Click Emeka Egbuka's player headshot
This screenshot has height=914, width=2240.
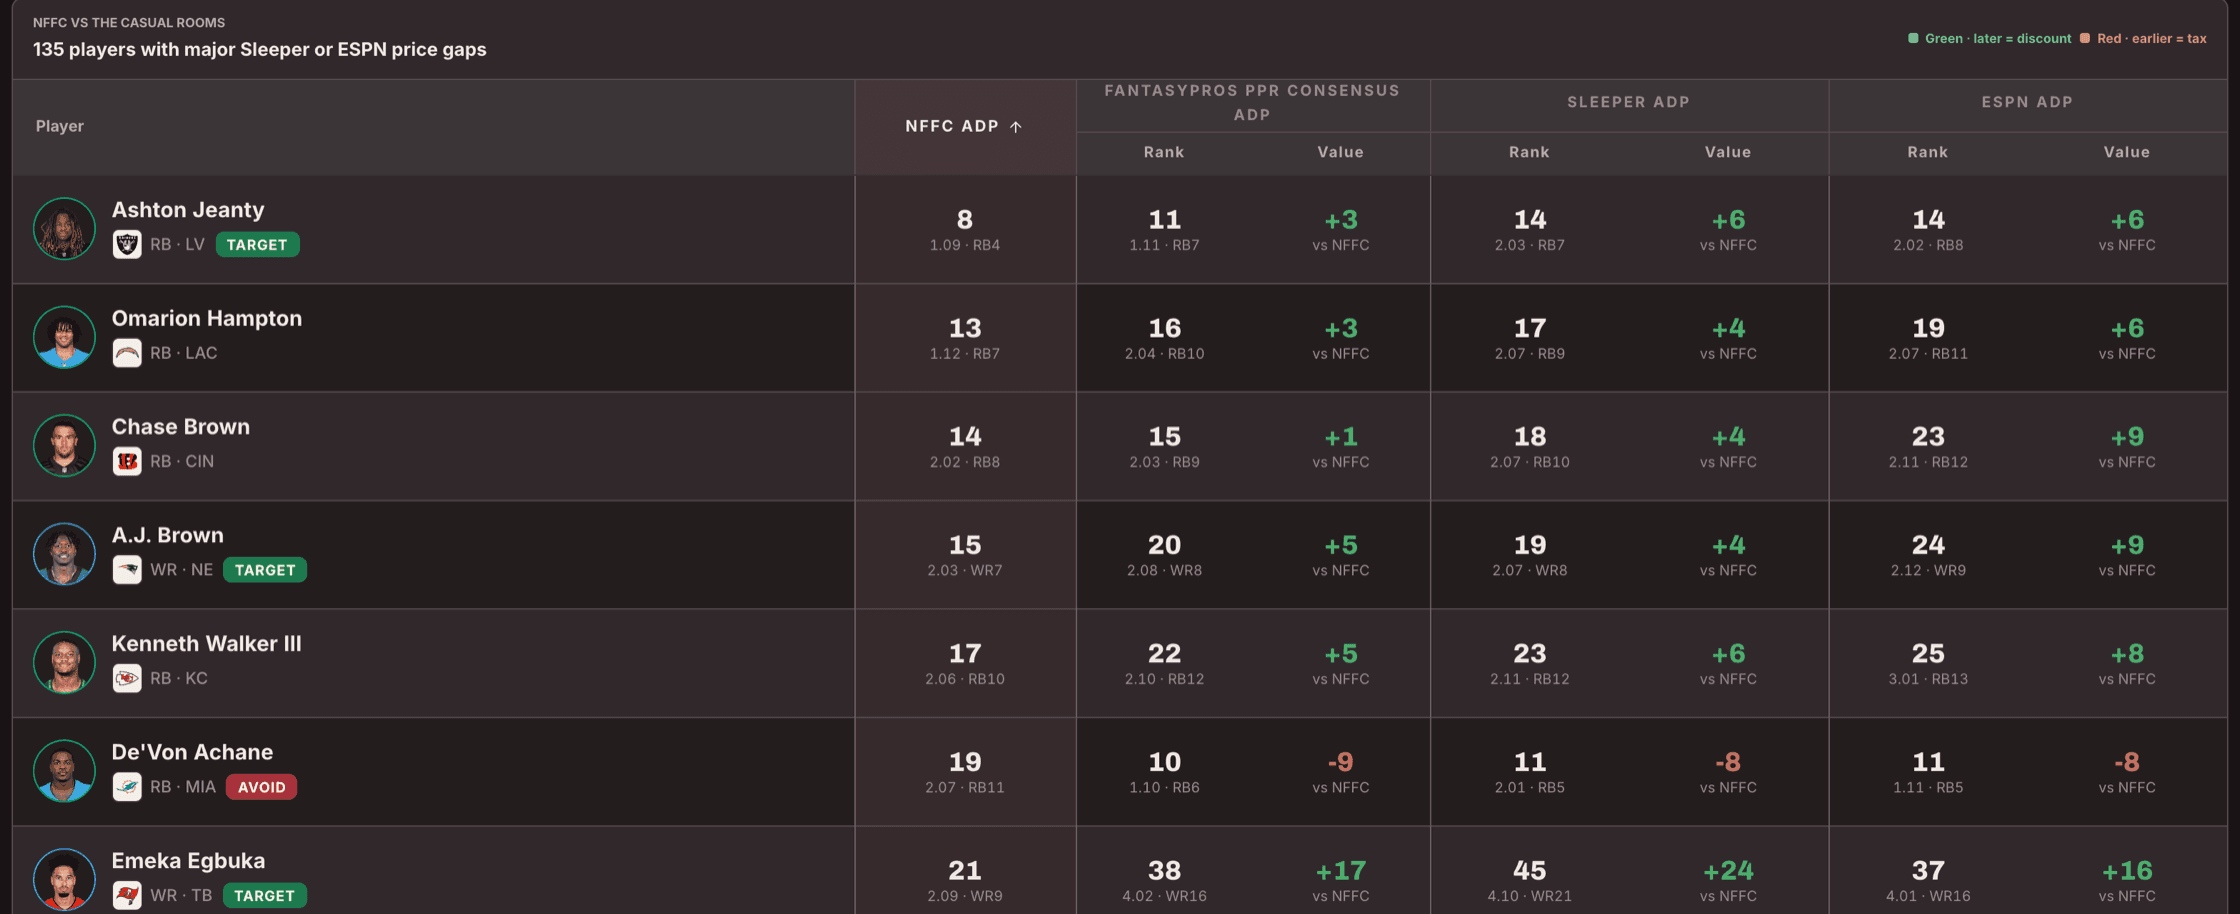(64, 879)
